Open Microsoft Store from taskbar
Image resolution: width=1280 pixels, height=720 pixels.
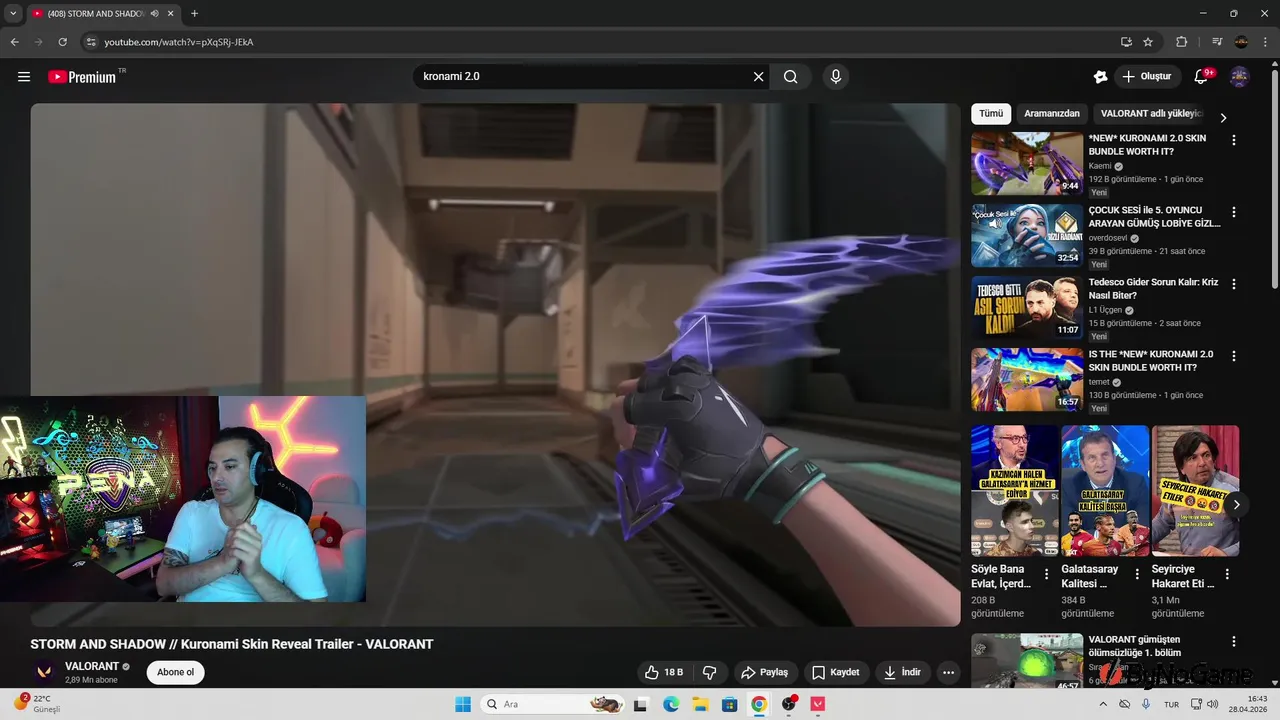pos(729,704)
